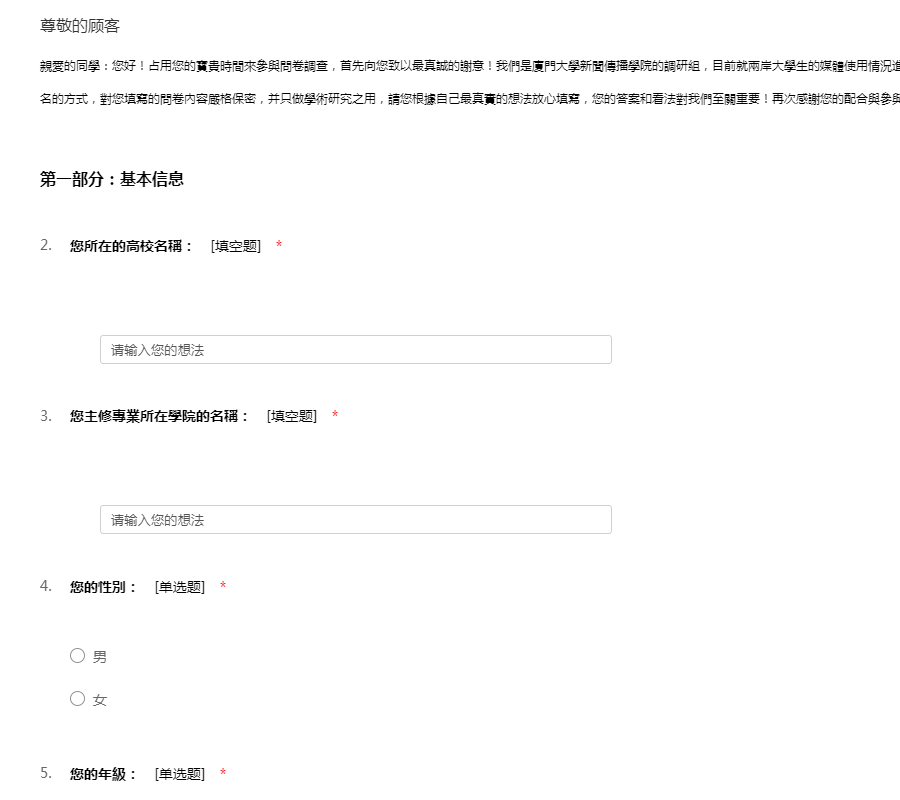Click the 您的性別 question label

(103, 587)
